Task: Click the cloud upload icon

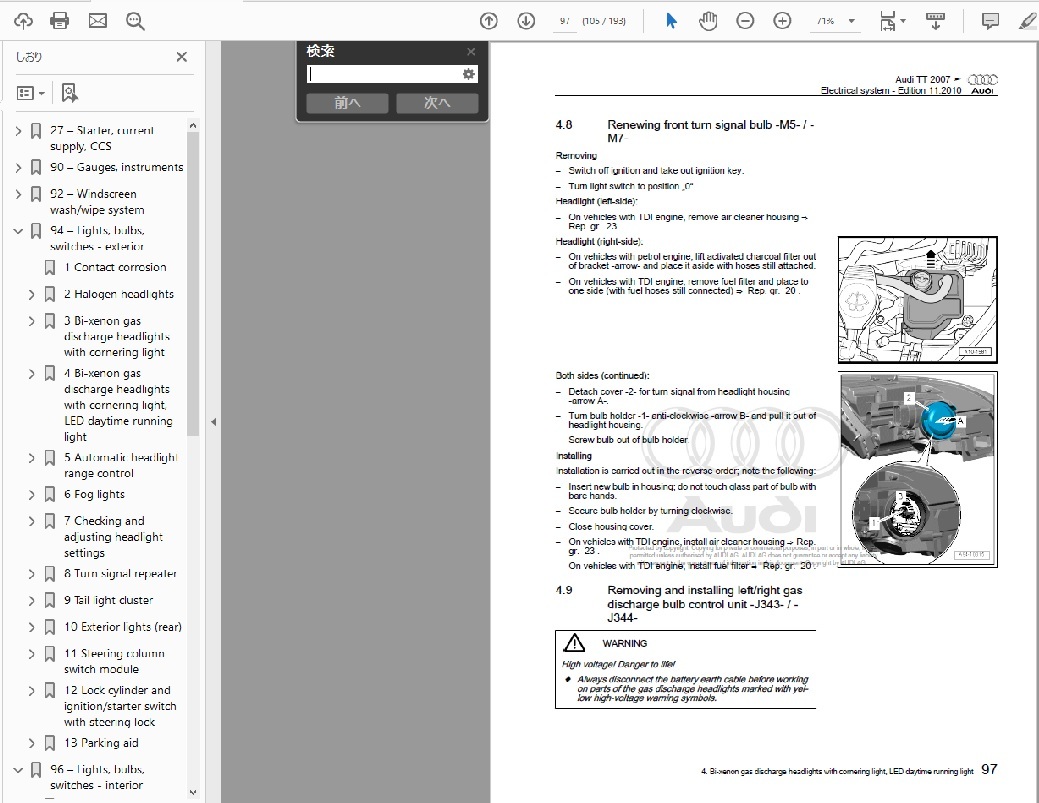Action: tap(22, 20)
